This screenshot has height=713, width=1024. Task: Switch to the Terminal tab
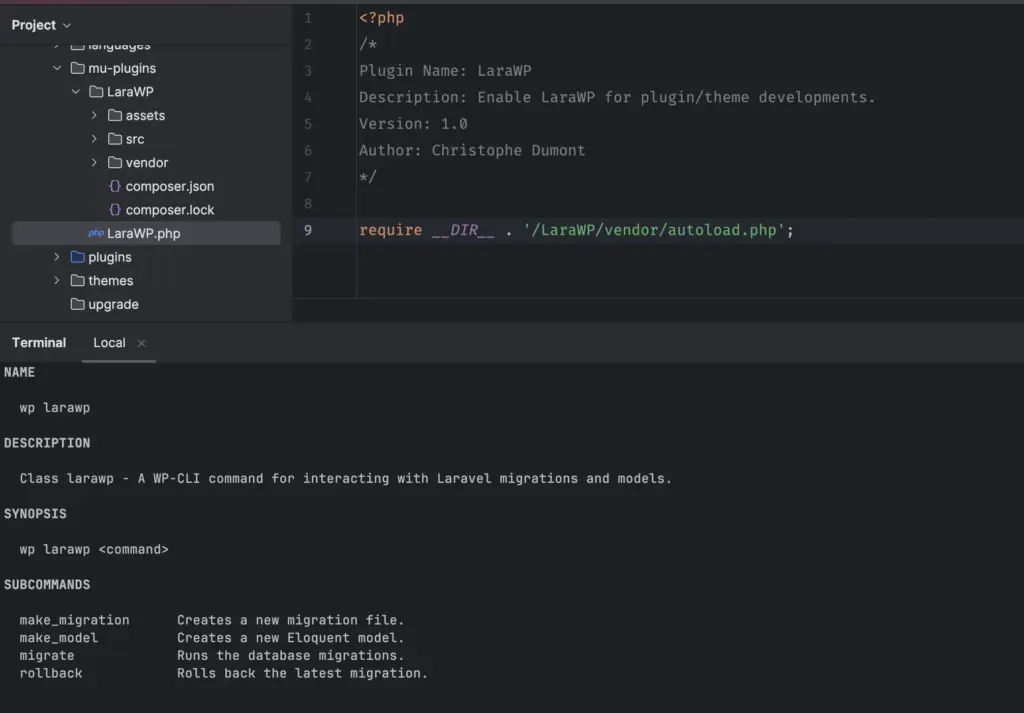(x=38, y=342)
